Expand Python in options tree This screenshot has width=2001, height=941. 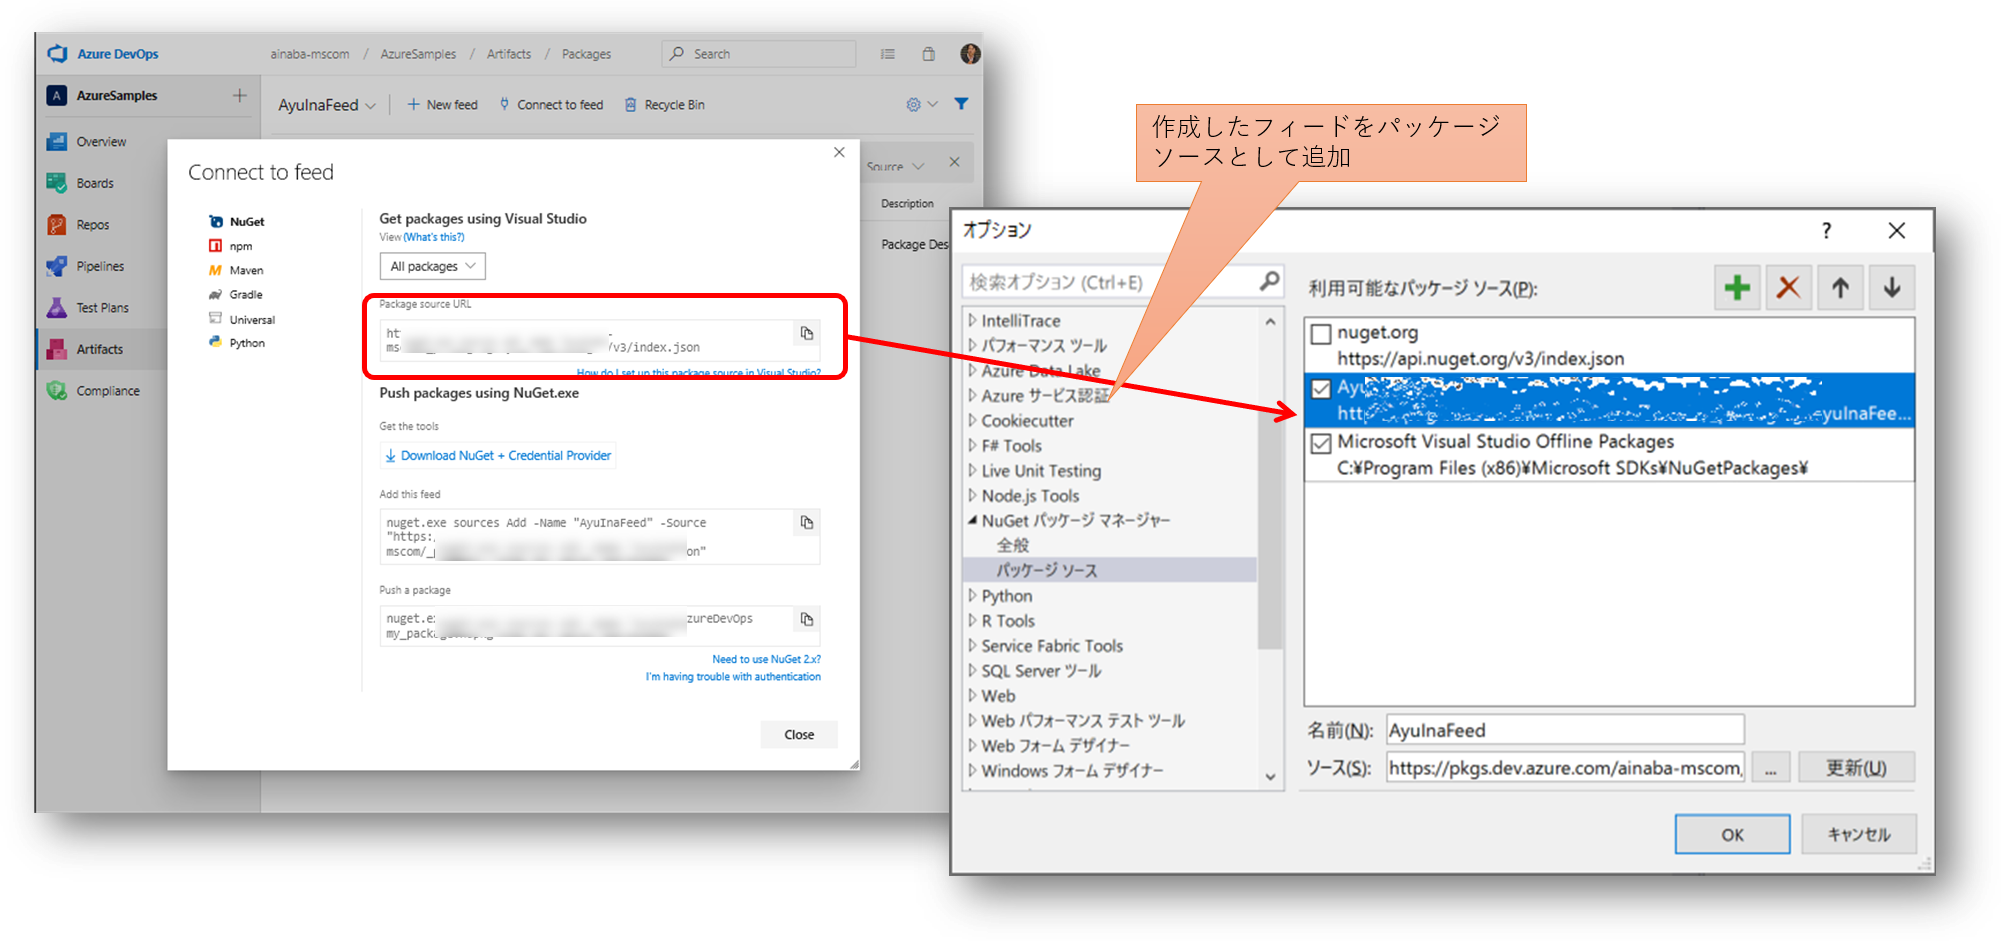(972, 596)
